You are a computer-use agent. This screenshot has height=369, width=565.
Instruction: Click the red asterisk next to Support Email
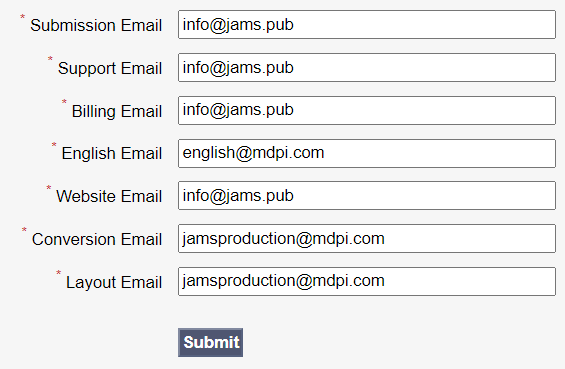click(x=50, y=59)
